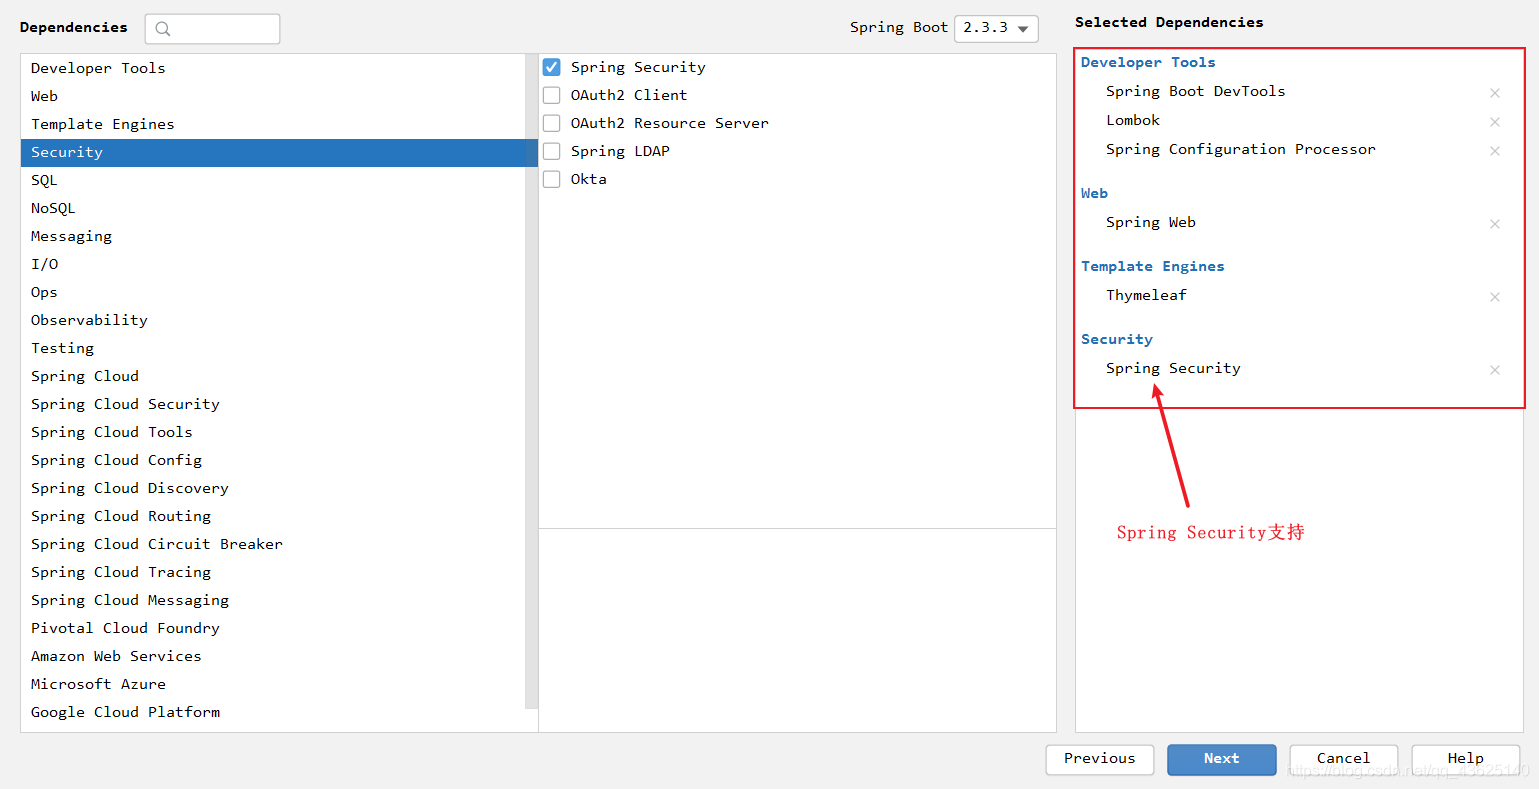Select the Microsoft Azure category
1539x789 pixels.
pos(273,684)
